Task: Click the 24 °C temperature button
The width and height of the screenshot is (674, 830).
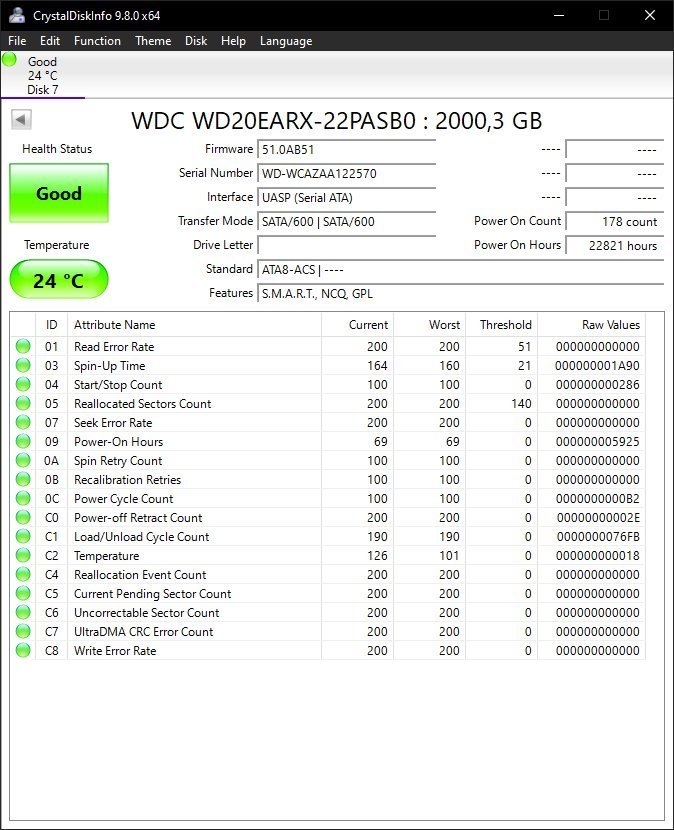Action: [x=58, y=281]
